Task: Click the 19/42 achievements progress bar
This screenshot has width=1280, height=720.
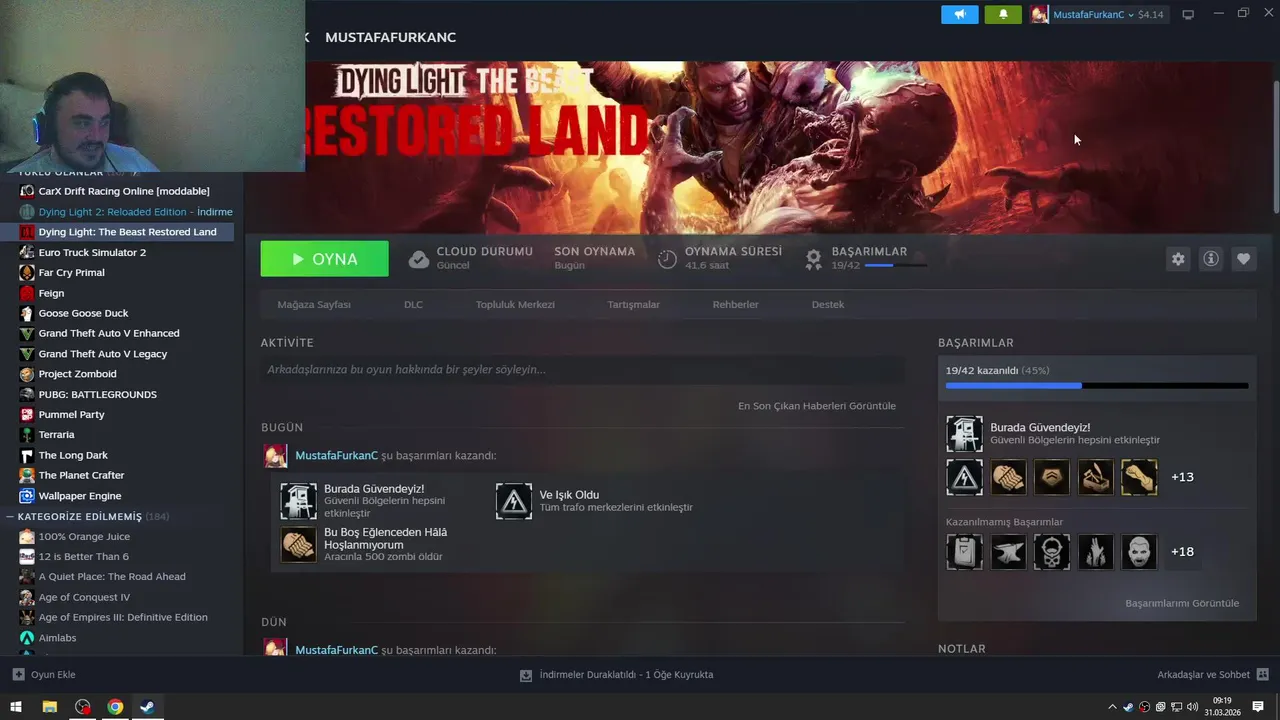Action: 1097,386
